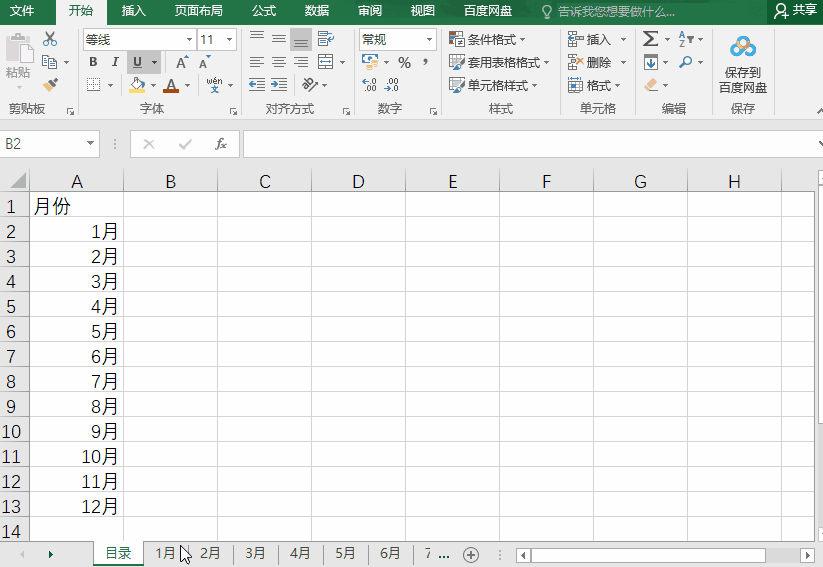Viewport: 823px width, 567px height.
Task: Open the font name 等线 dropdown
Action: [x=189, y=39]
